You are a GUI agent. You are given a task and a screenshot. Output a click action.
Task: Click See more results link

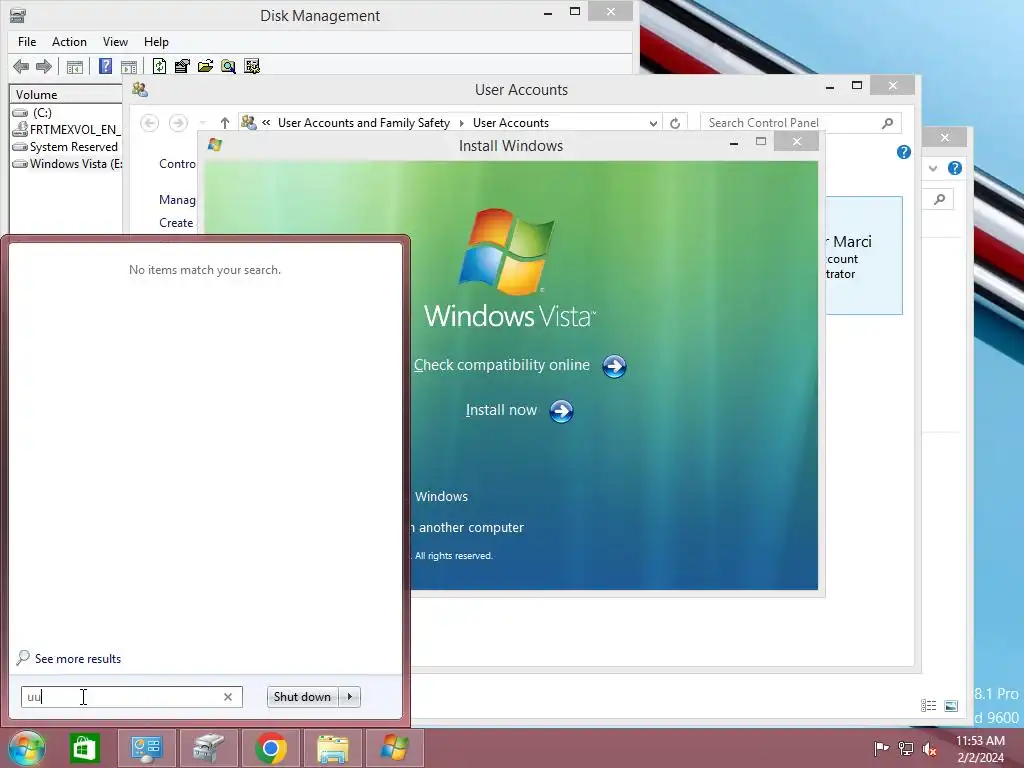(78, 659)
